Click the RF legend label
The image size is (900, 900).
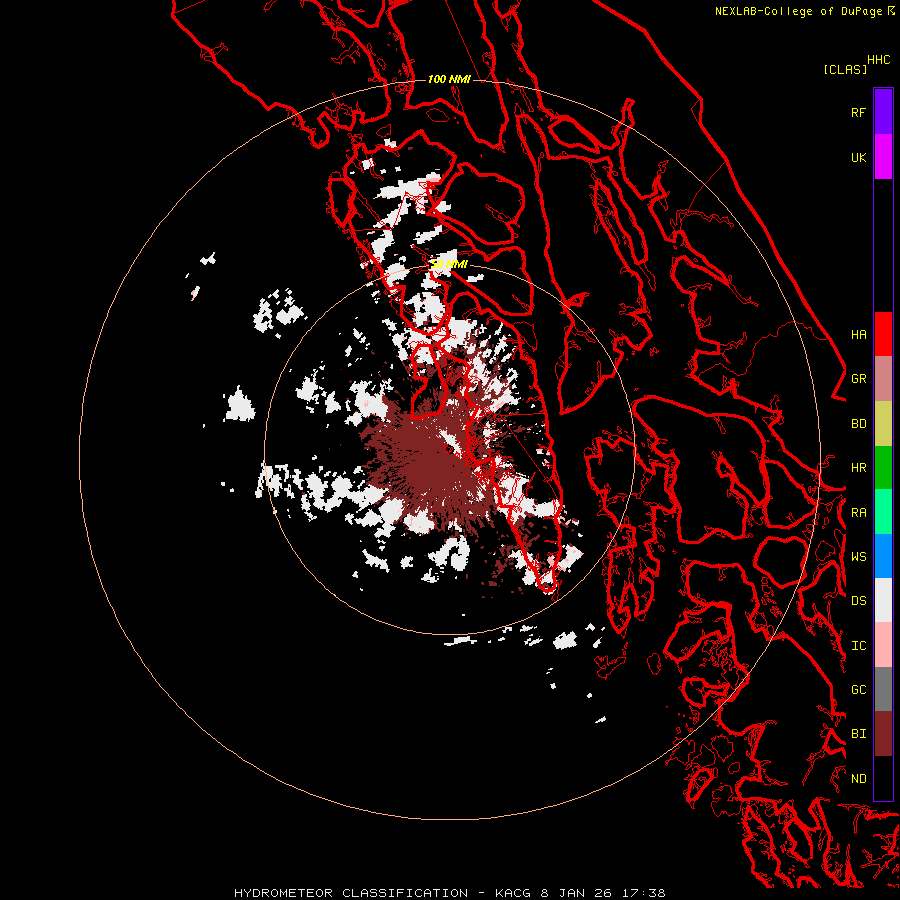tap(858, 112)
